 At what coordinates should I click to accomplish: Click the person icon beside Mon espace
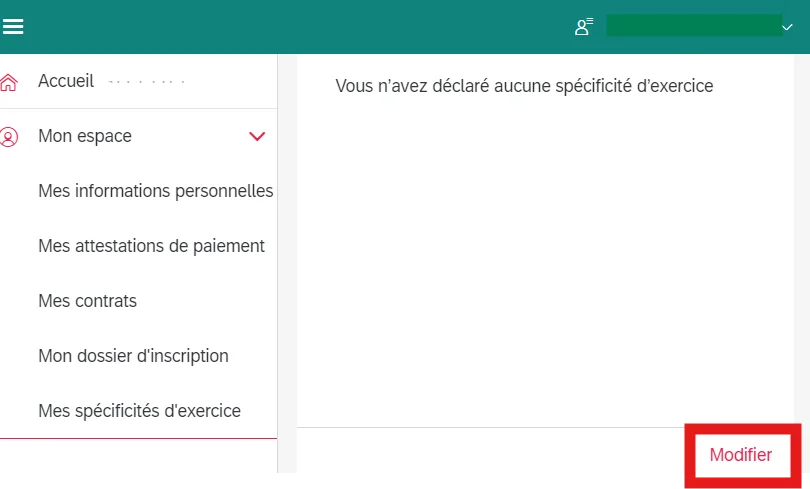[9, 137]
